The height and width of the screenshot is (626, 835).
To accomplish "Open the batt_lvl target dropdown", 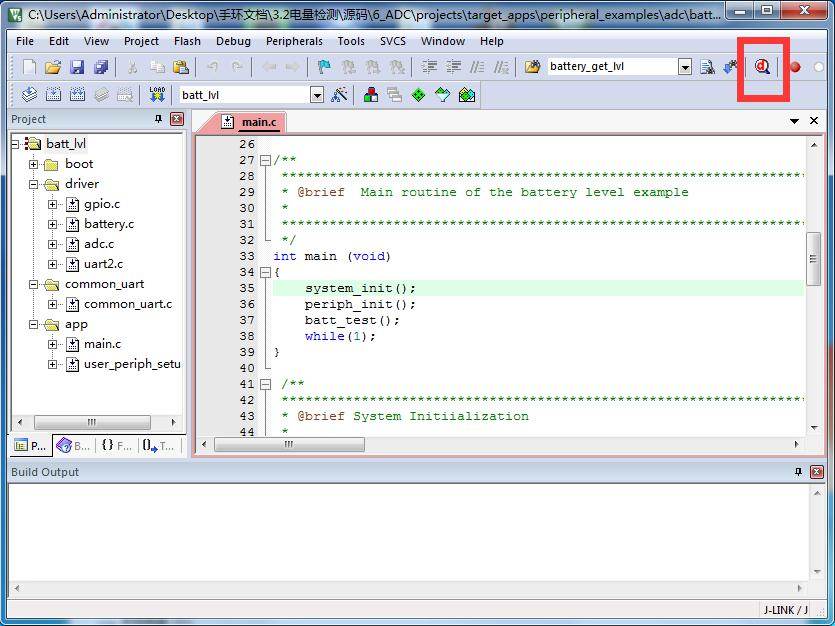I will [317, 95].
